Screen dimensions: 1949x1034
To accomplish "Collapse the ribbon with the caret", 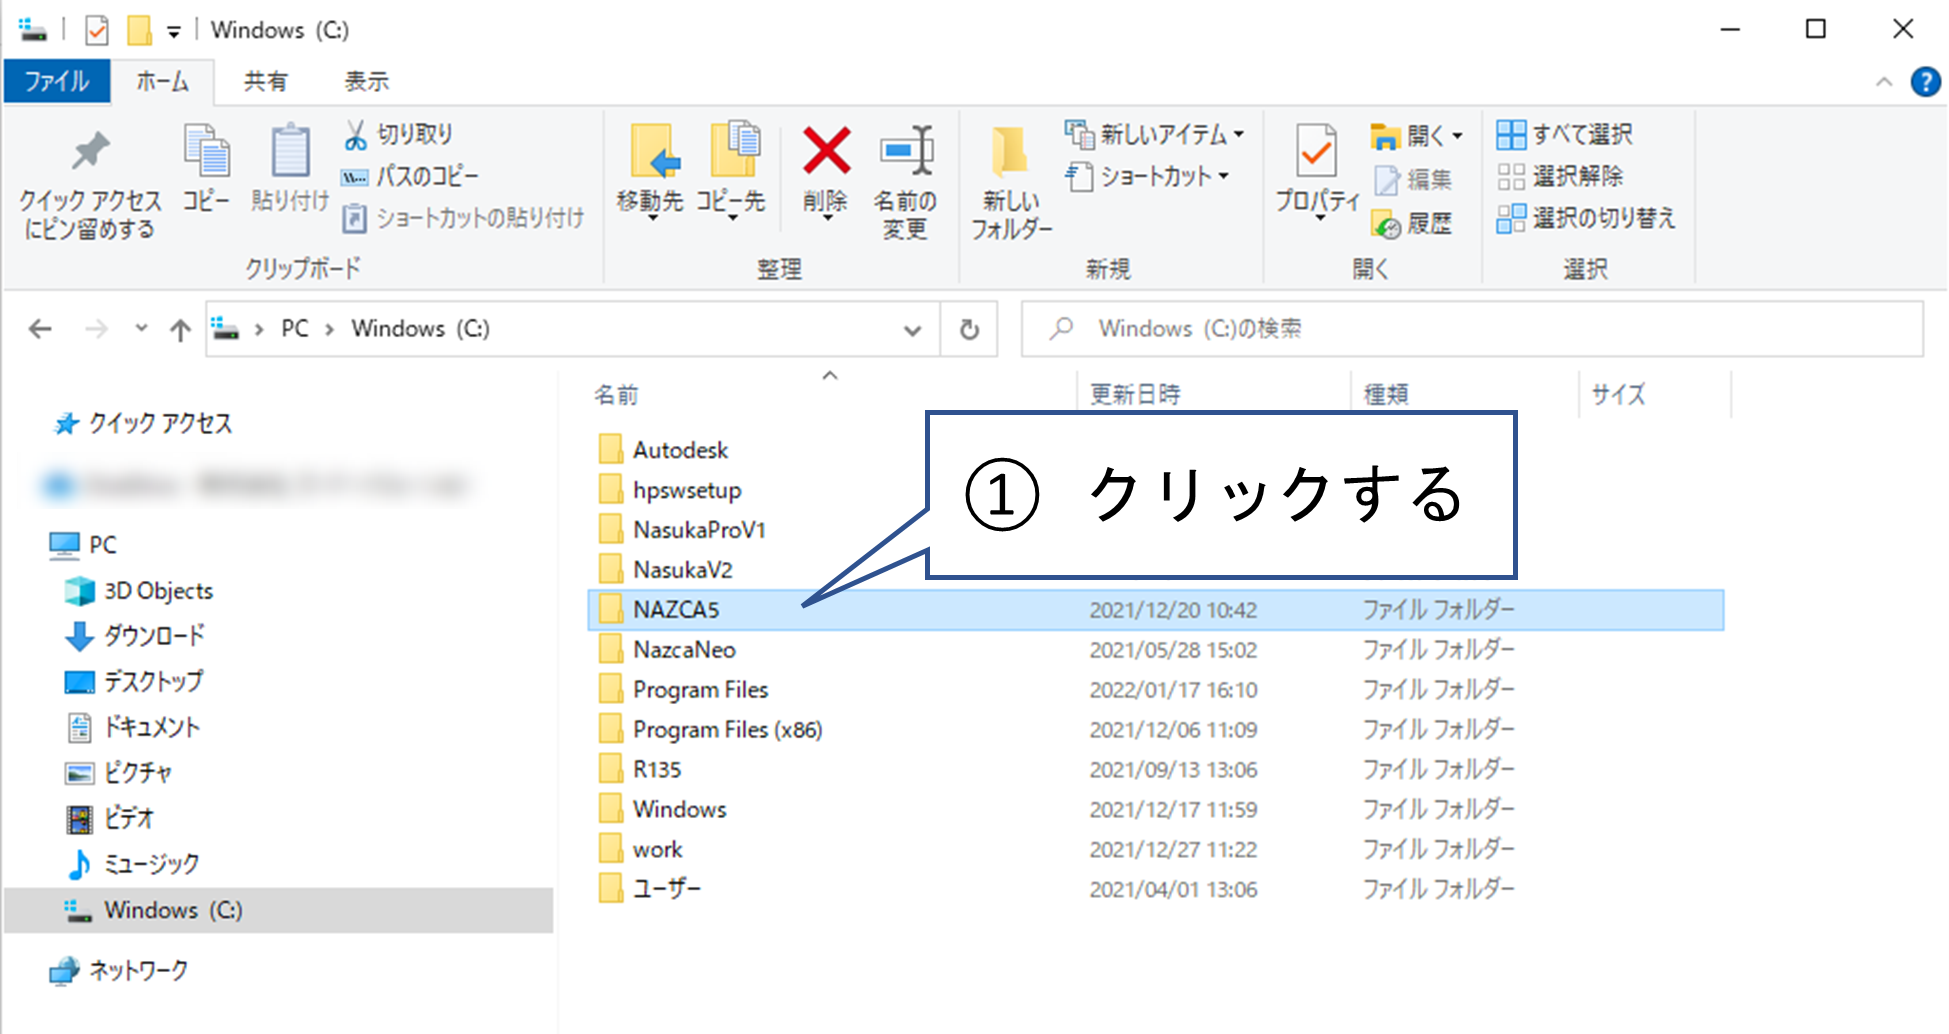I will [x=1884, y=82].
